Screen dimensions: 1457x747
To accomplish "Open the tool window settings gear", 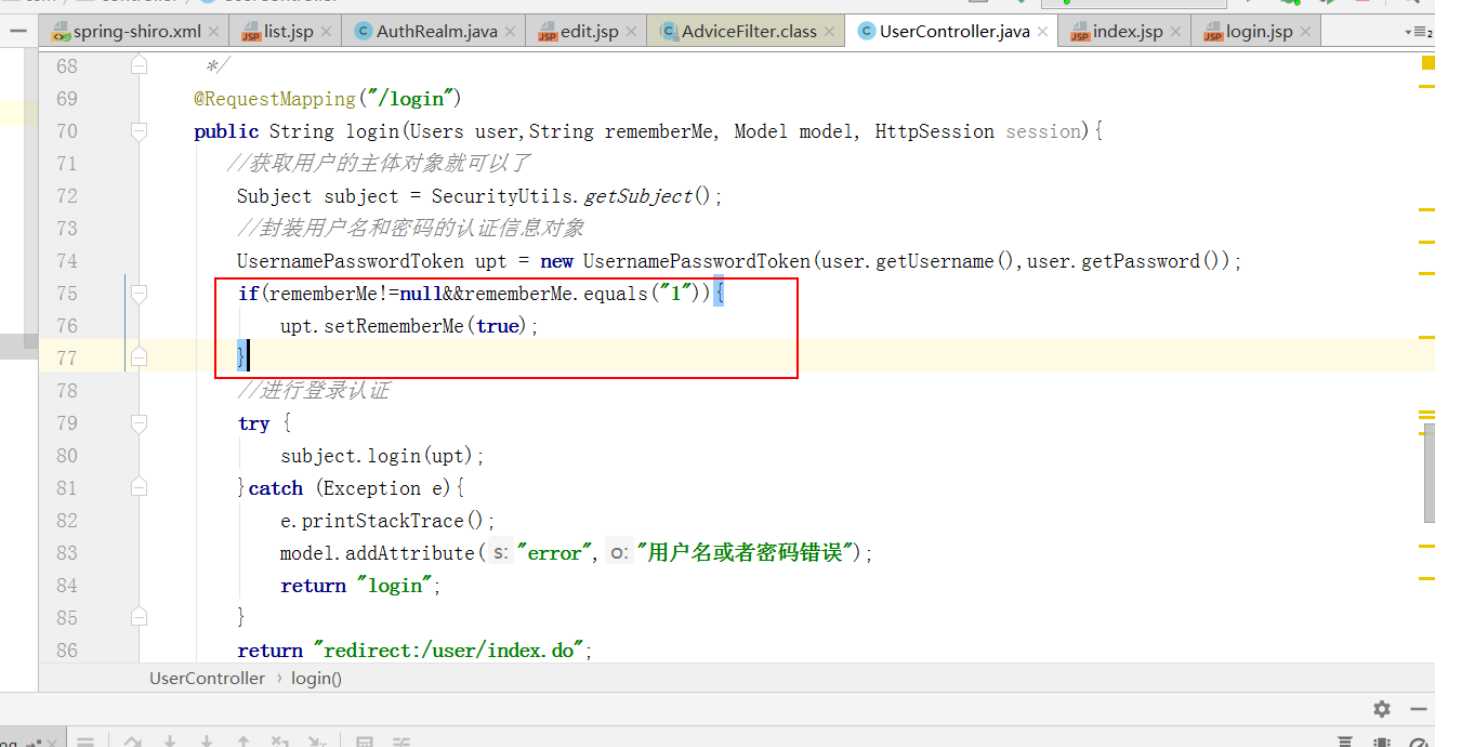I will [1382, 709].
